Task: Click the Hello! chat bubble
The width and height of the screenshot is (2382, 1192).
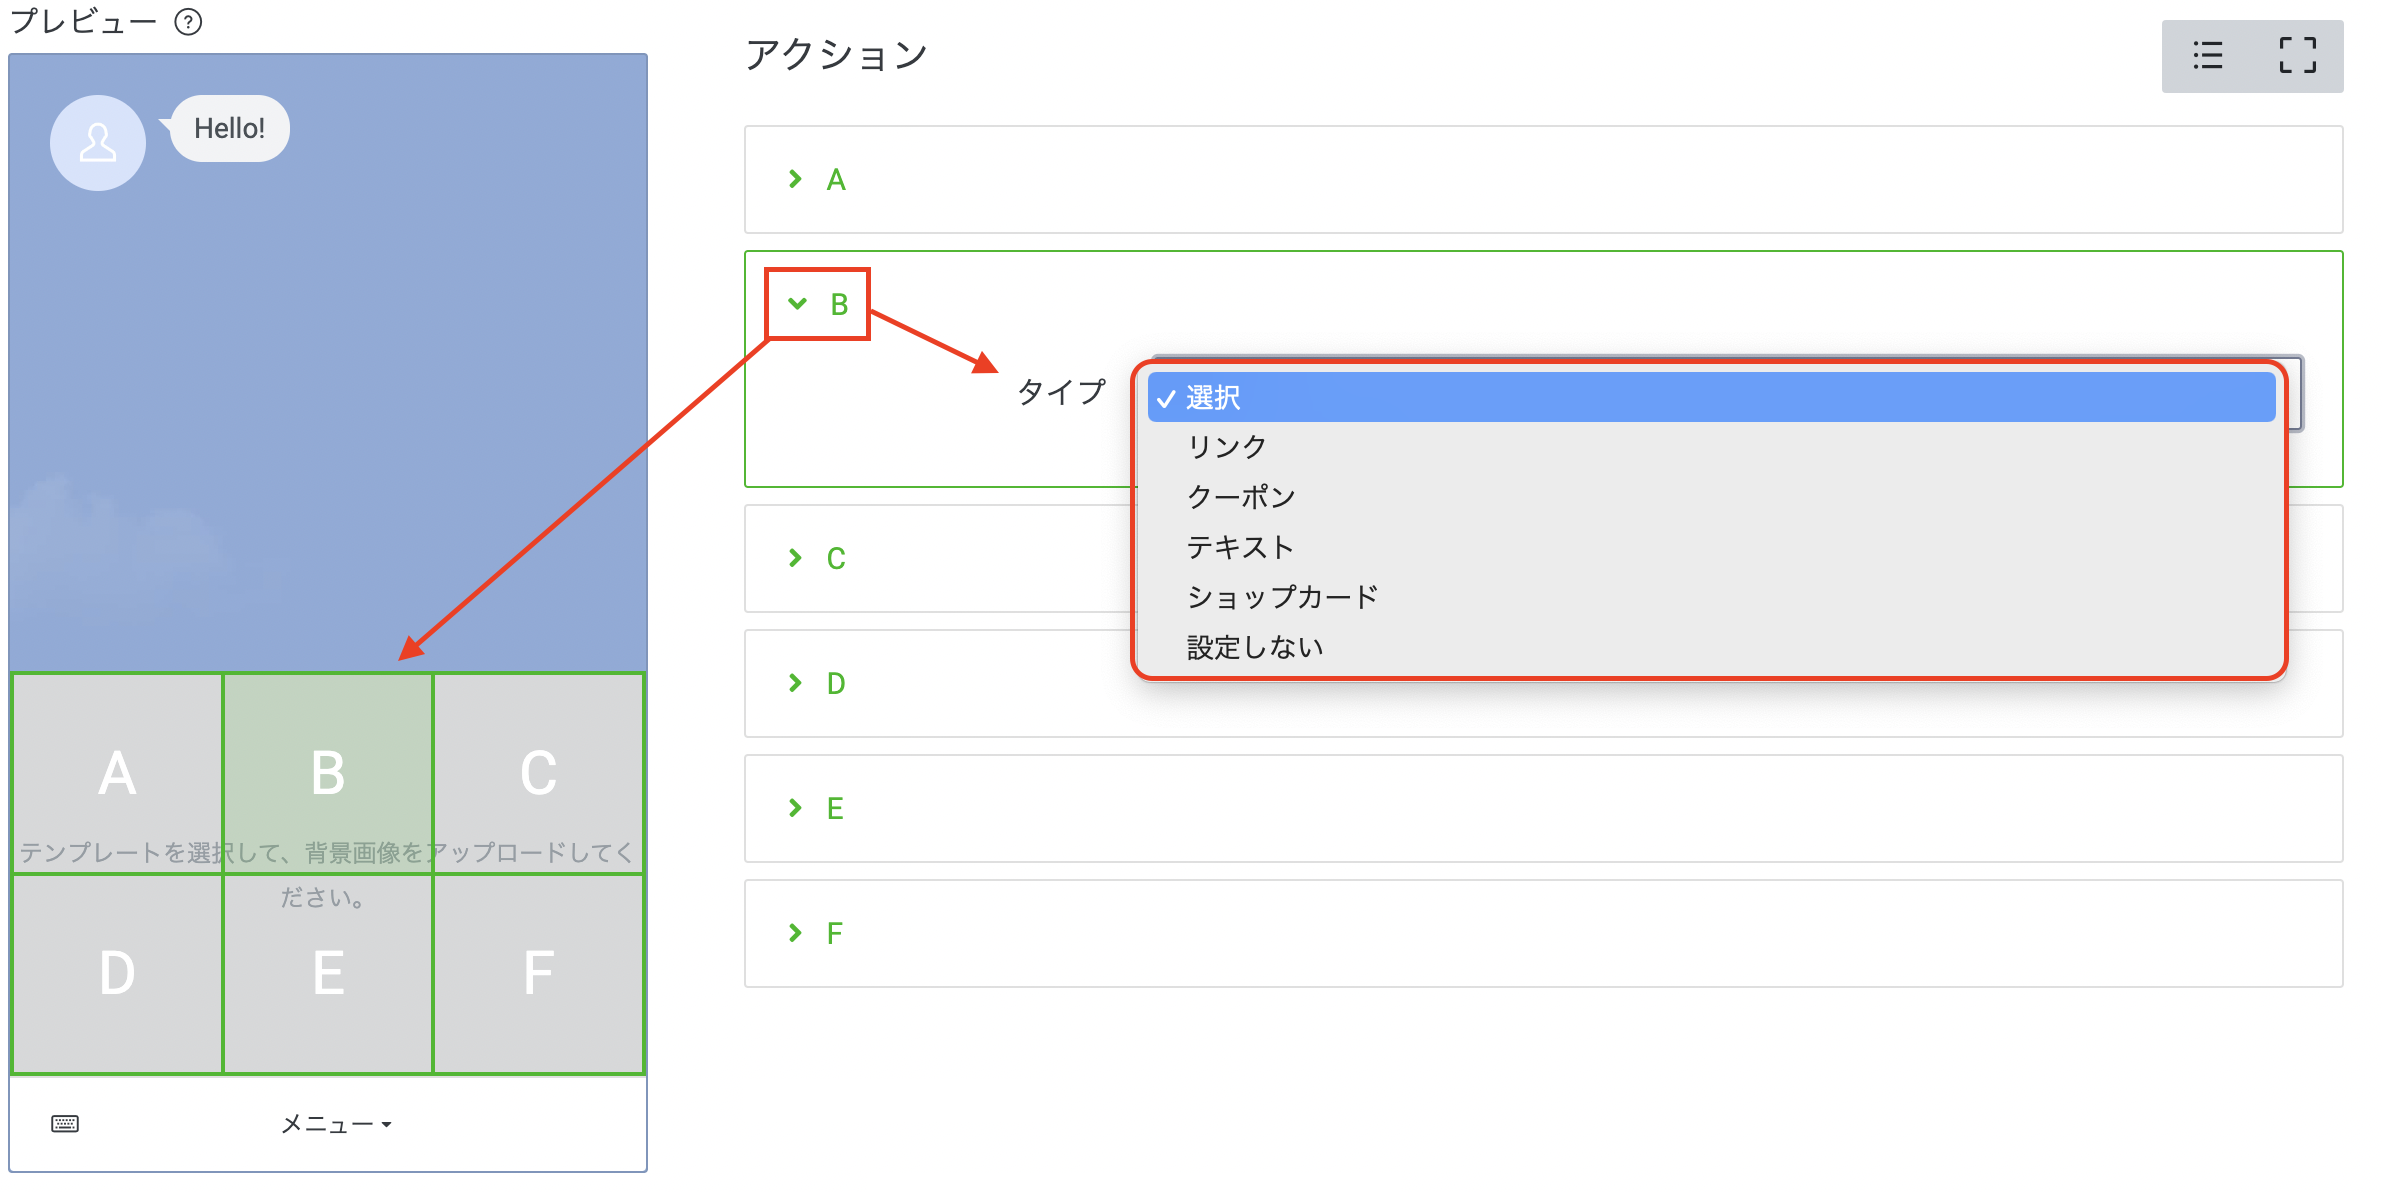Action: [x=229, y=128]
